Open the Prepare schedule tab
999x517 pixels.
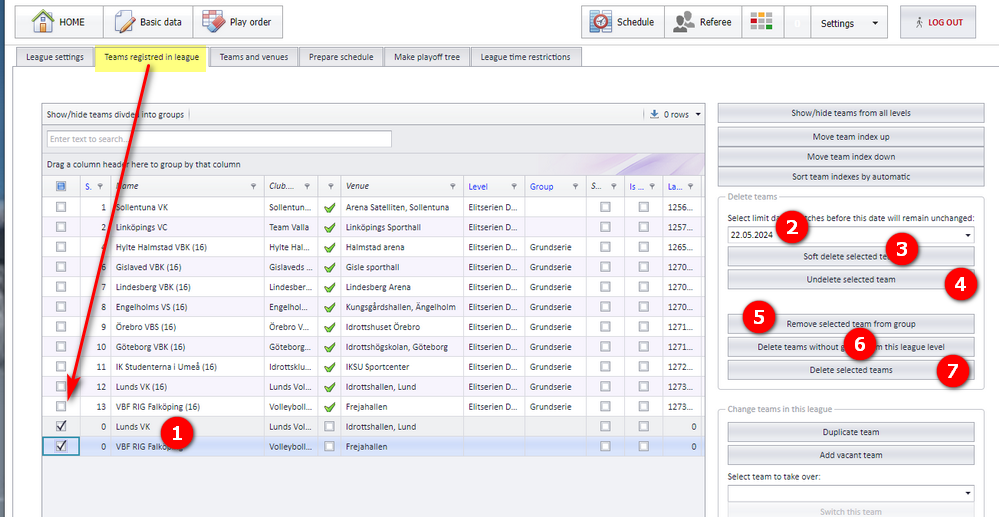tap(341, 57)
